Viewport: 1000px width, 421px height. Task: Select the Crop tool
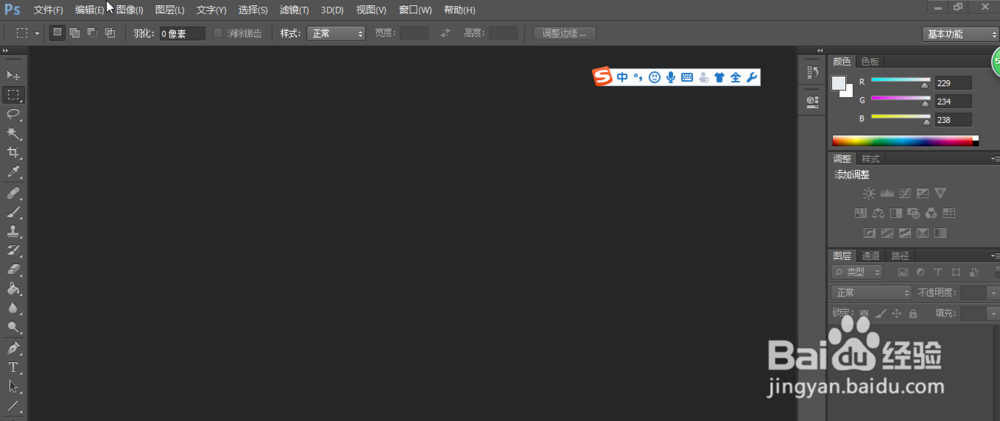pyautogui.click(x=13, y=152)
